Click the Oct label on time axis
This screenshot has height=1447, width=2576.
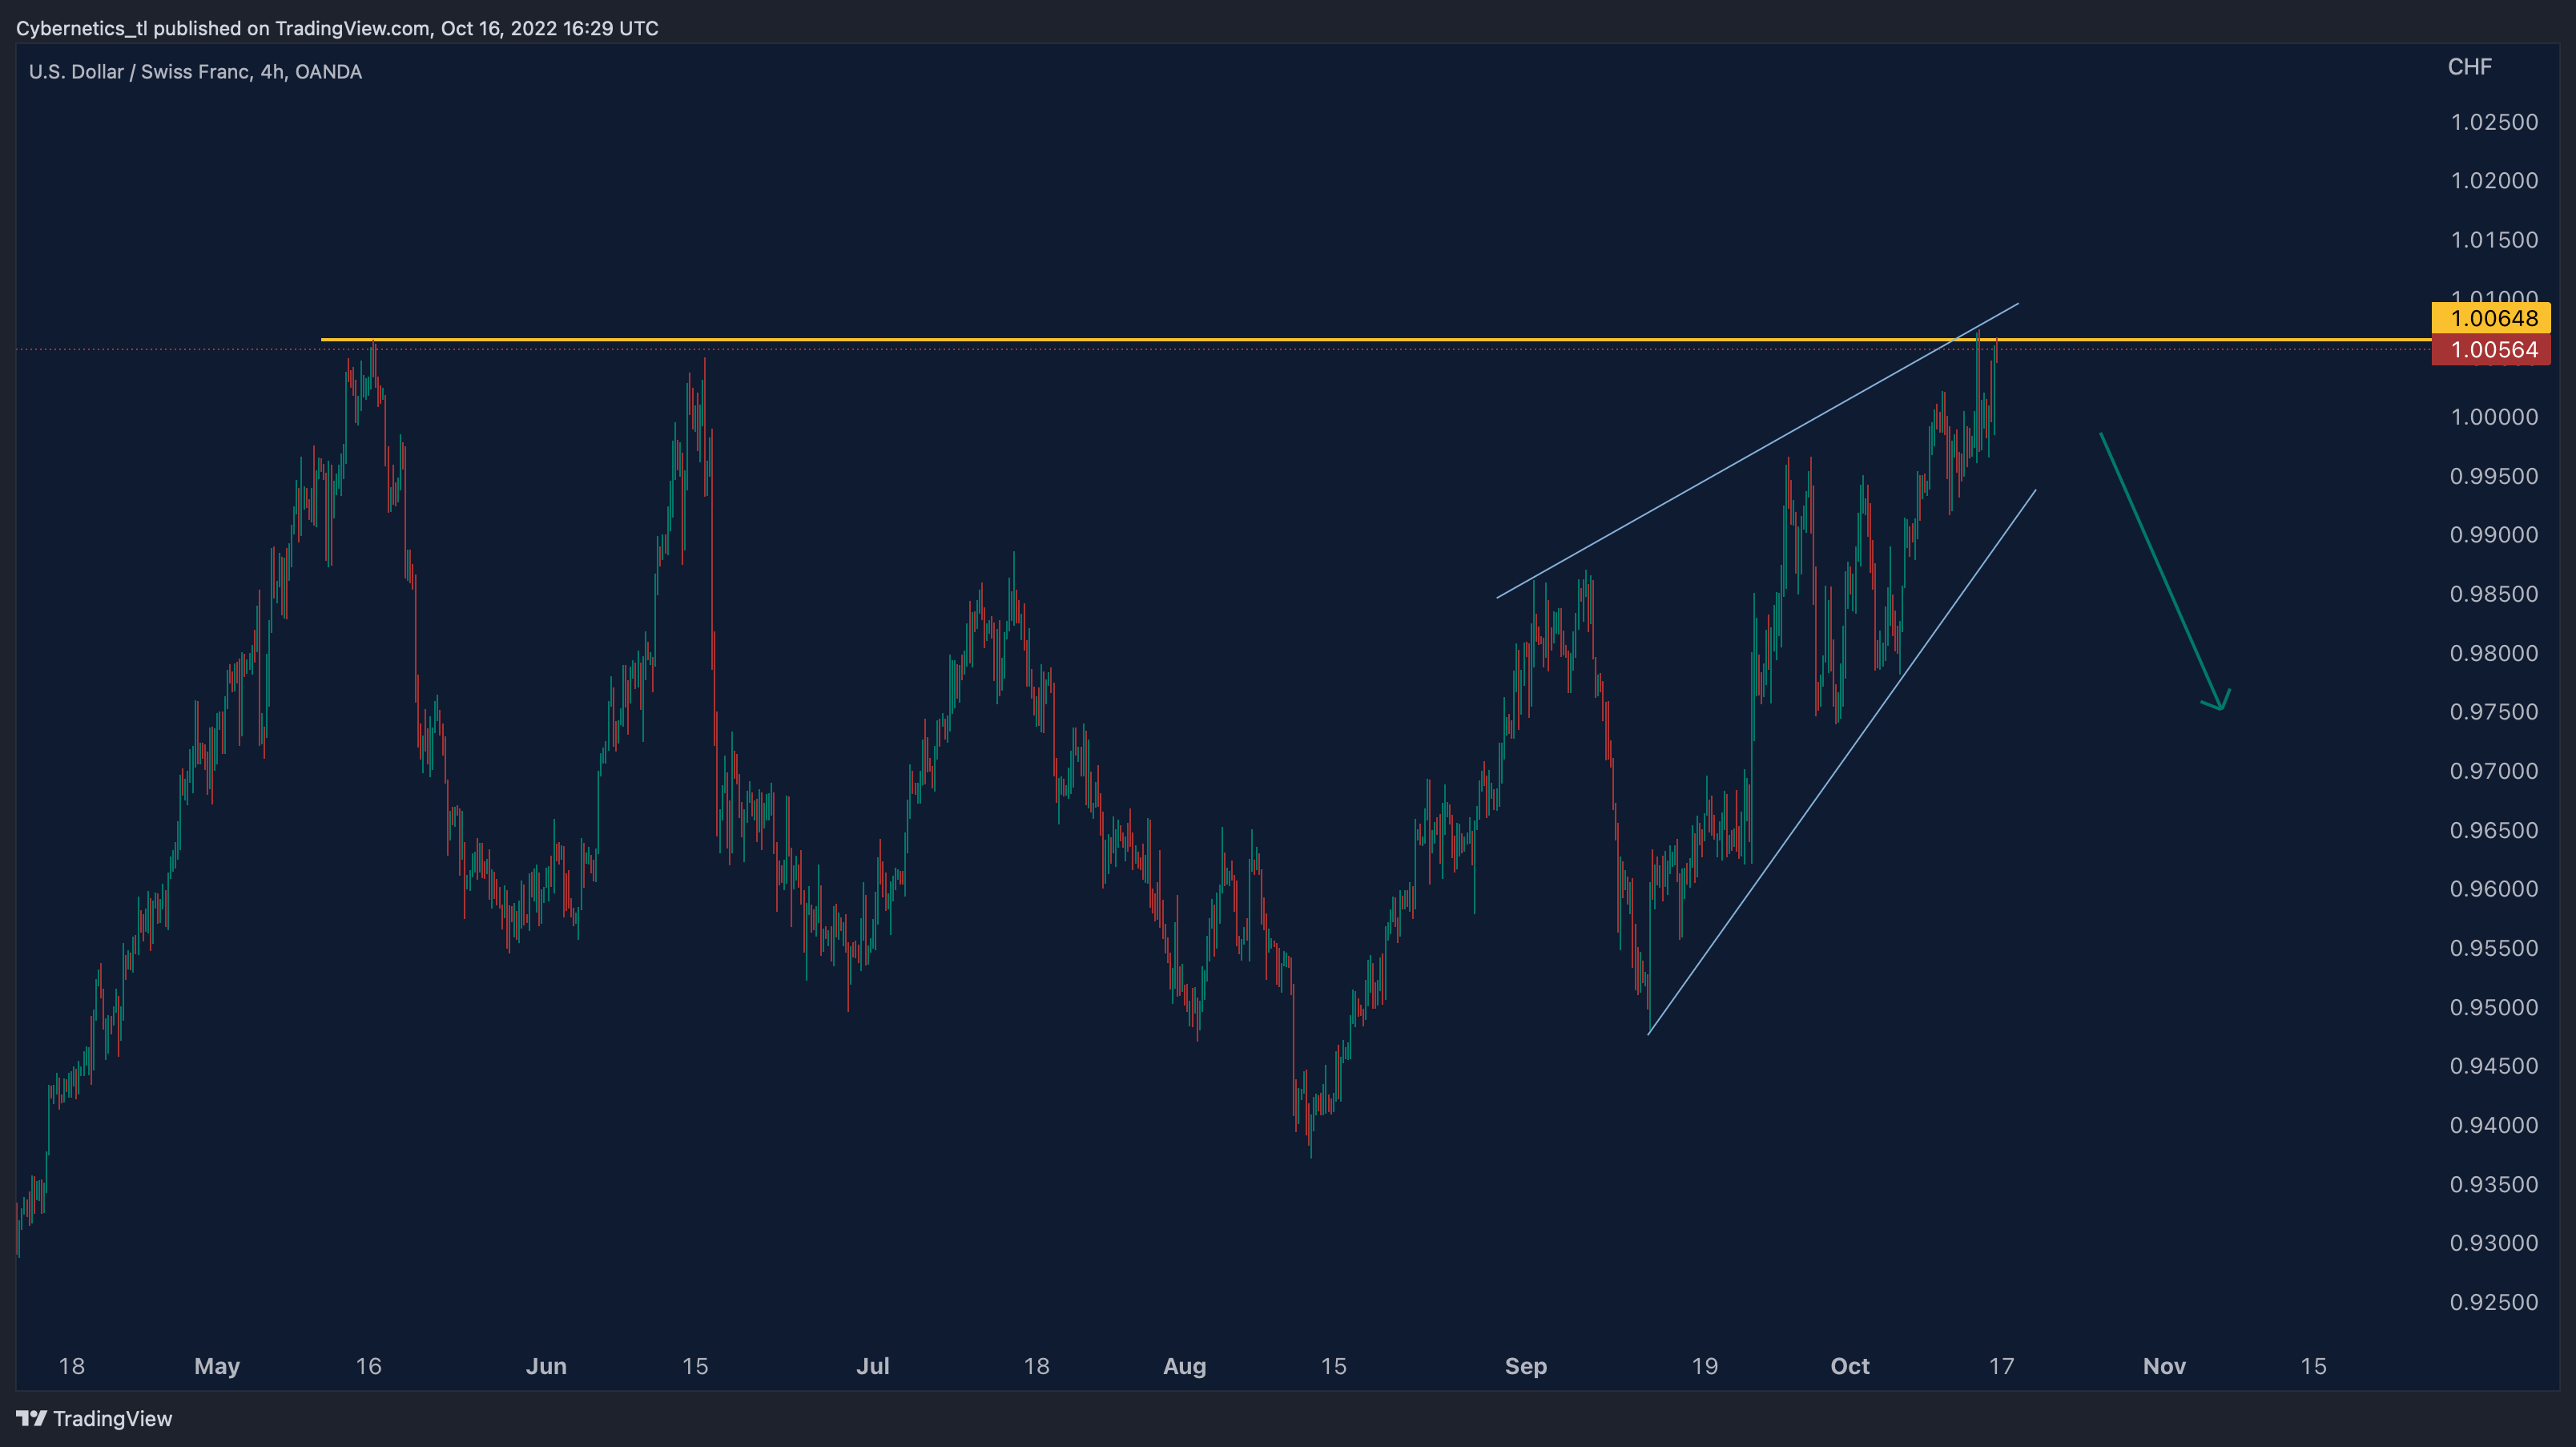[1849, 1366]
